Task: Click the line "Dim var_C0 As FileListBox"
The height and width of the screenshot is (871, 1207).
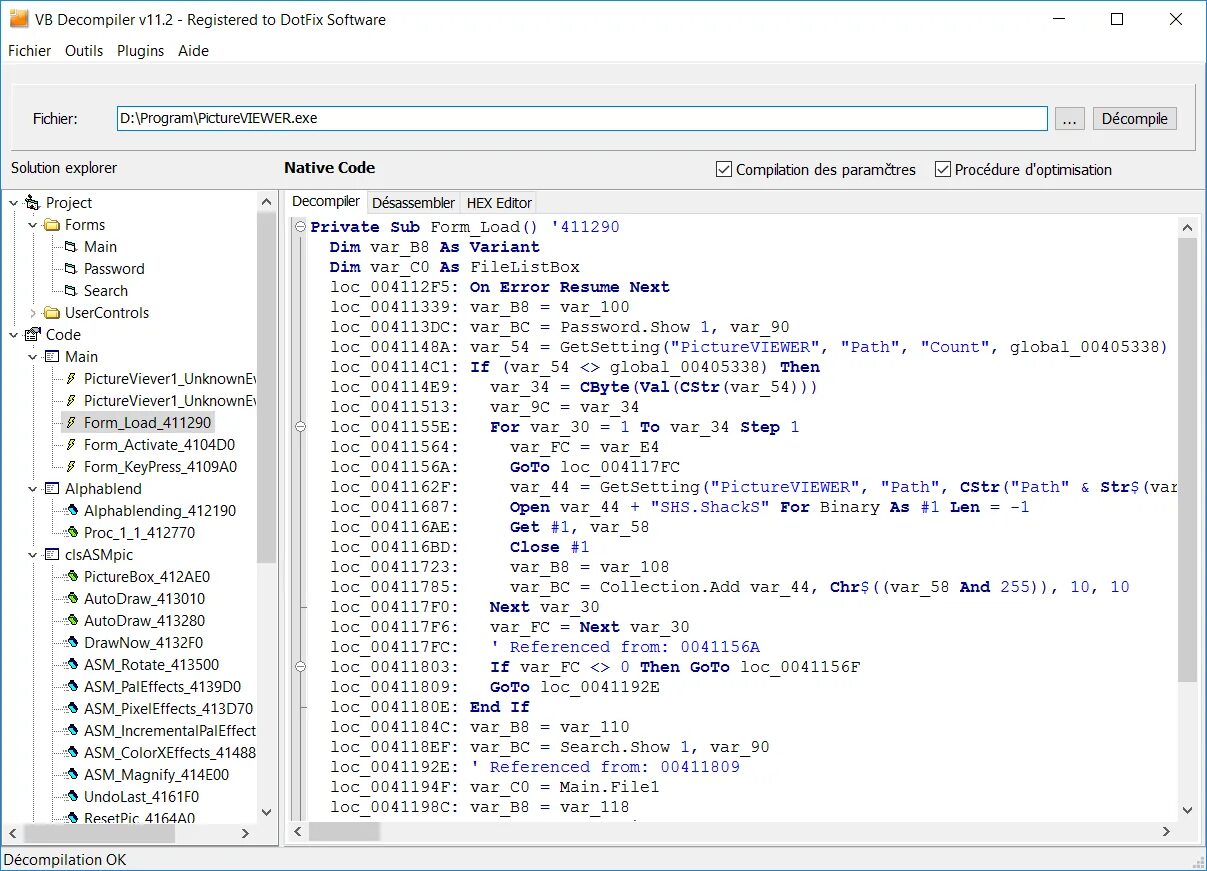Action: click(454, 267)
